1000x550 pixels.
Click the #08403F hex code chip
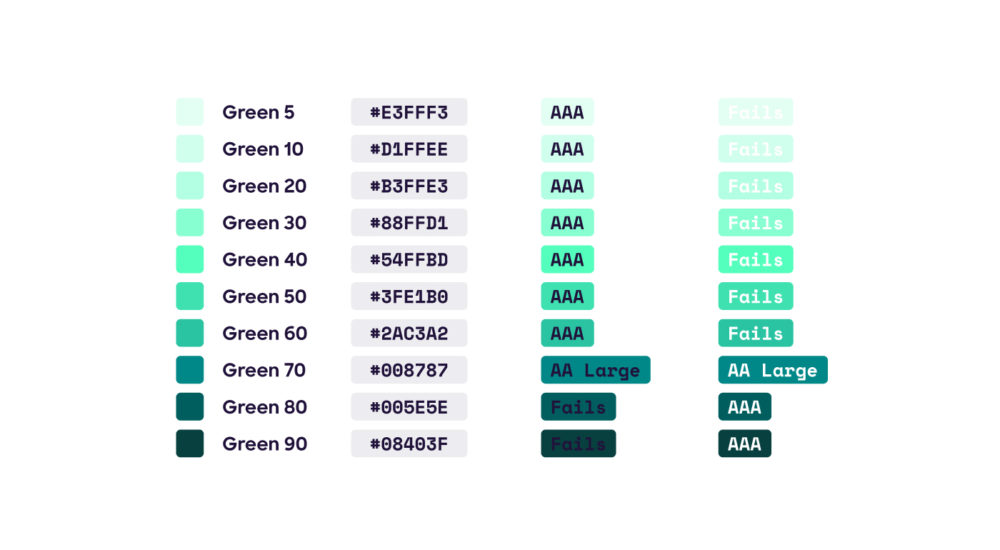409,443
